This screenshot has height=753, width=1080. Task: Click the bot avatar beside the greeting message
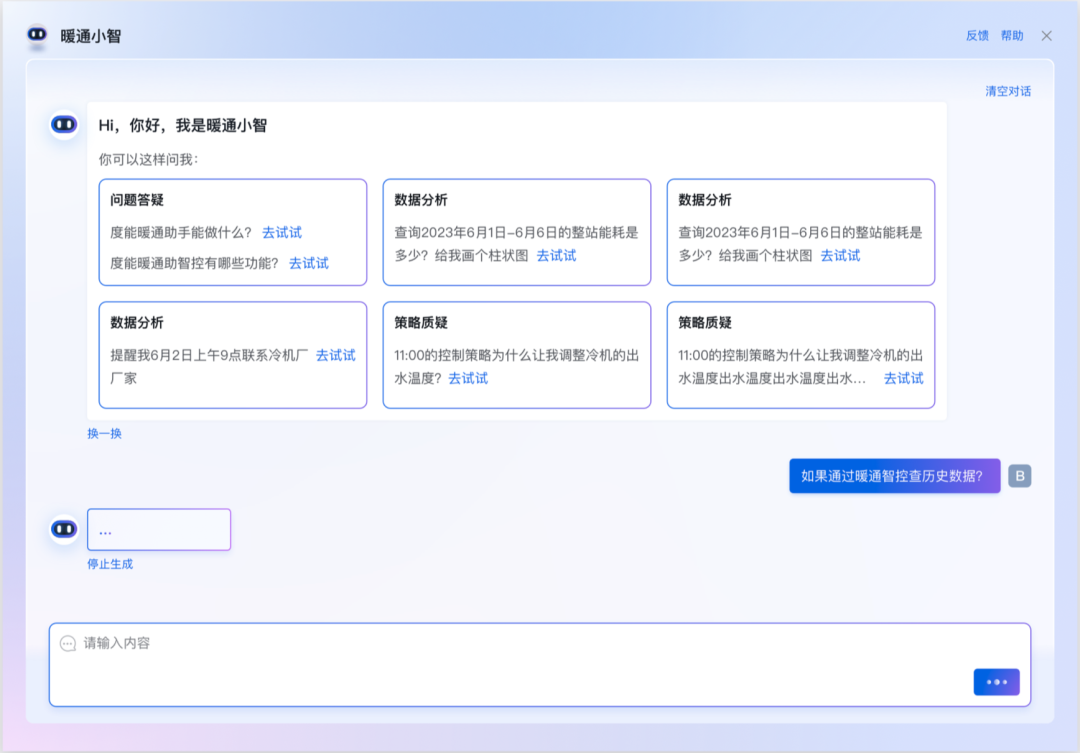coord(64,125)
